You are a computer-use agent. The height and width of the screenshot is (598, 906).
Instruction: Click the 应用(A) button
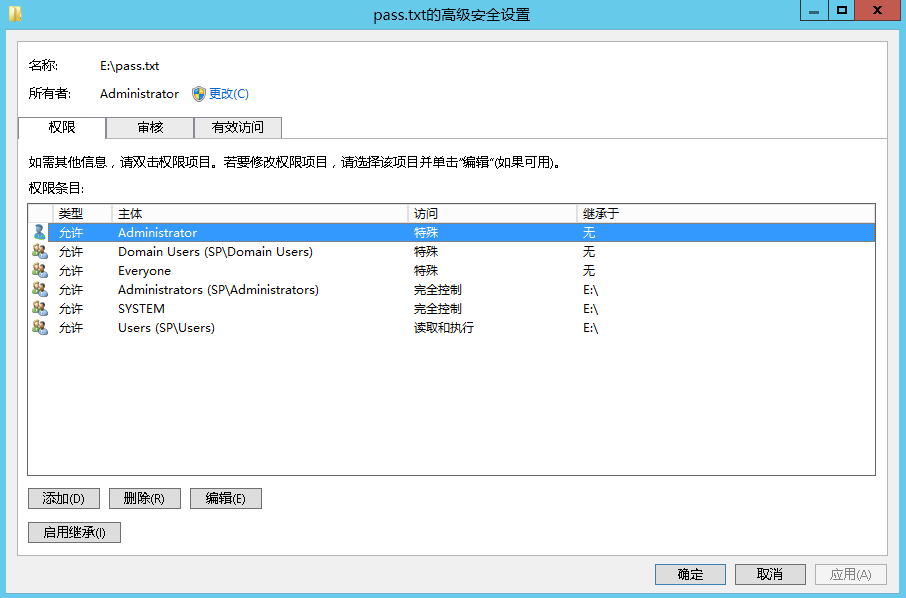[x=850, y=574]
